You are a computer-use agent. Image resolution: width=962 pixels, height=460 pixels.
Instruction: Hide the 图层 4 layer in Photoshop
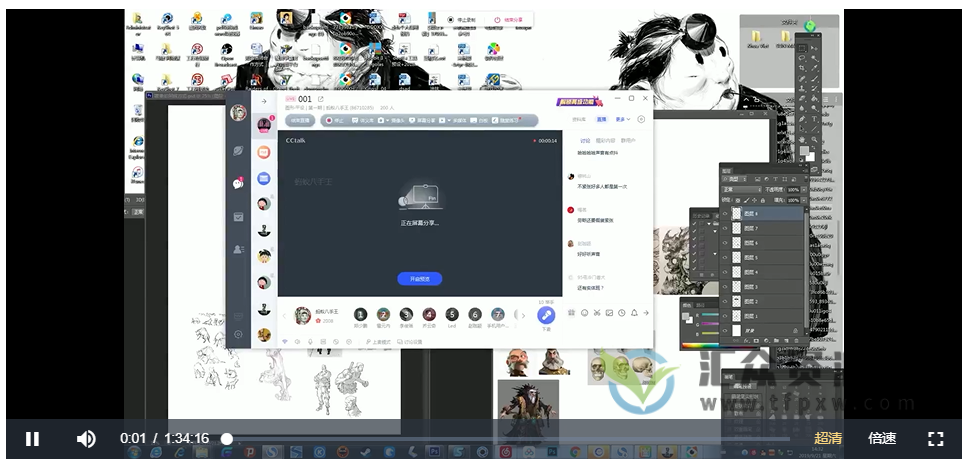tap(725, 272)
